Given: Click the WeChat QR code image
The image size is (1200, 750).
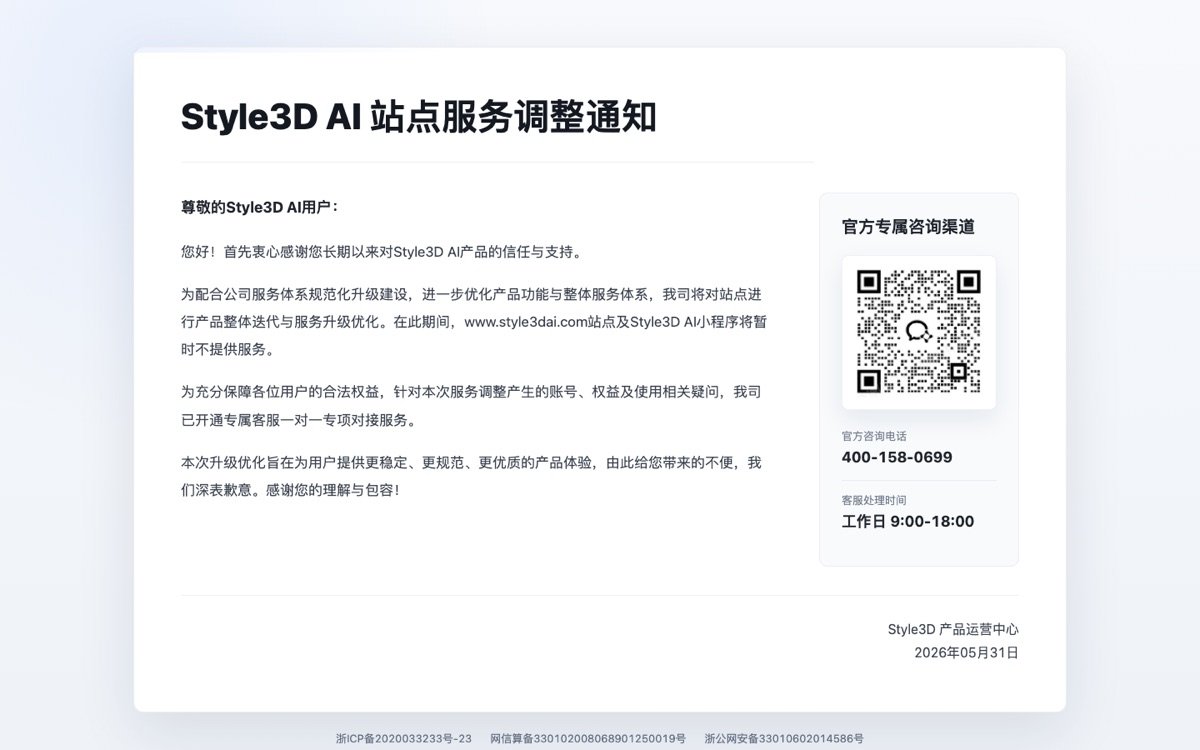Looking at the screenshot, I should coord(919,332).
